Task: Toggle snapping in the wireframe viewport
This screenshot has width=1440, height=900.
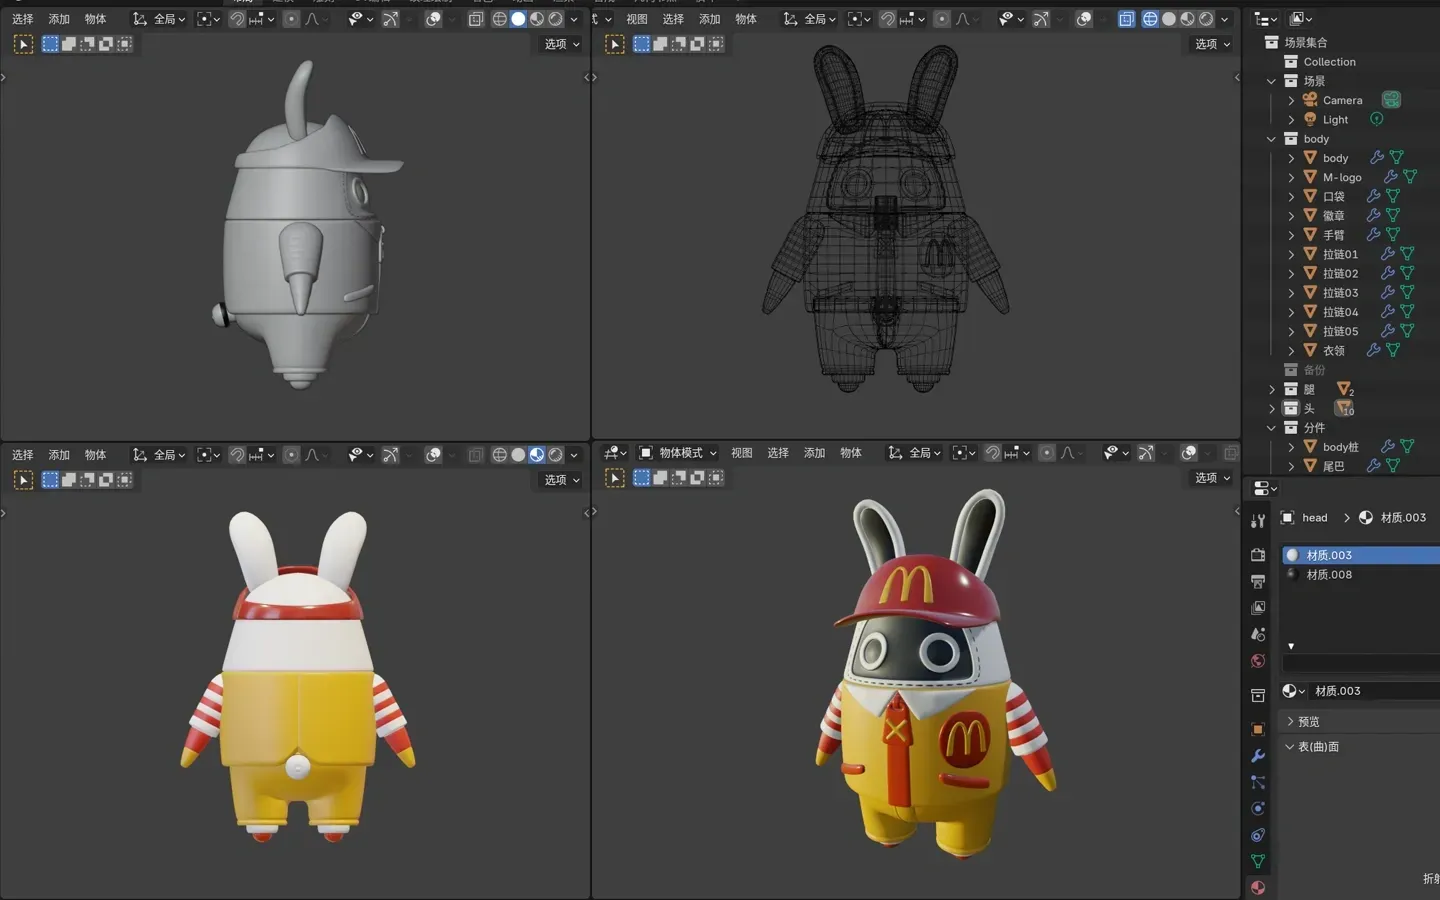Action: point(887,19)
